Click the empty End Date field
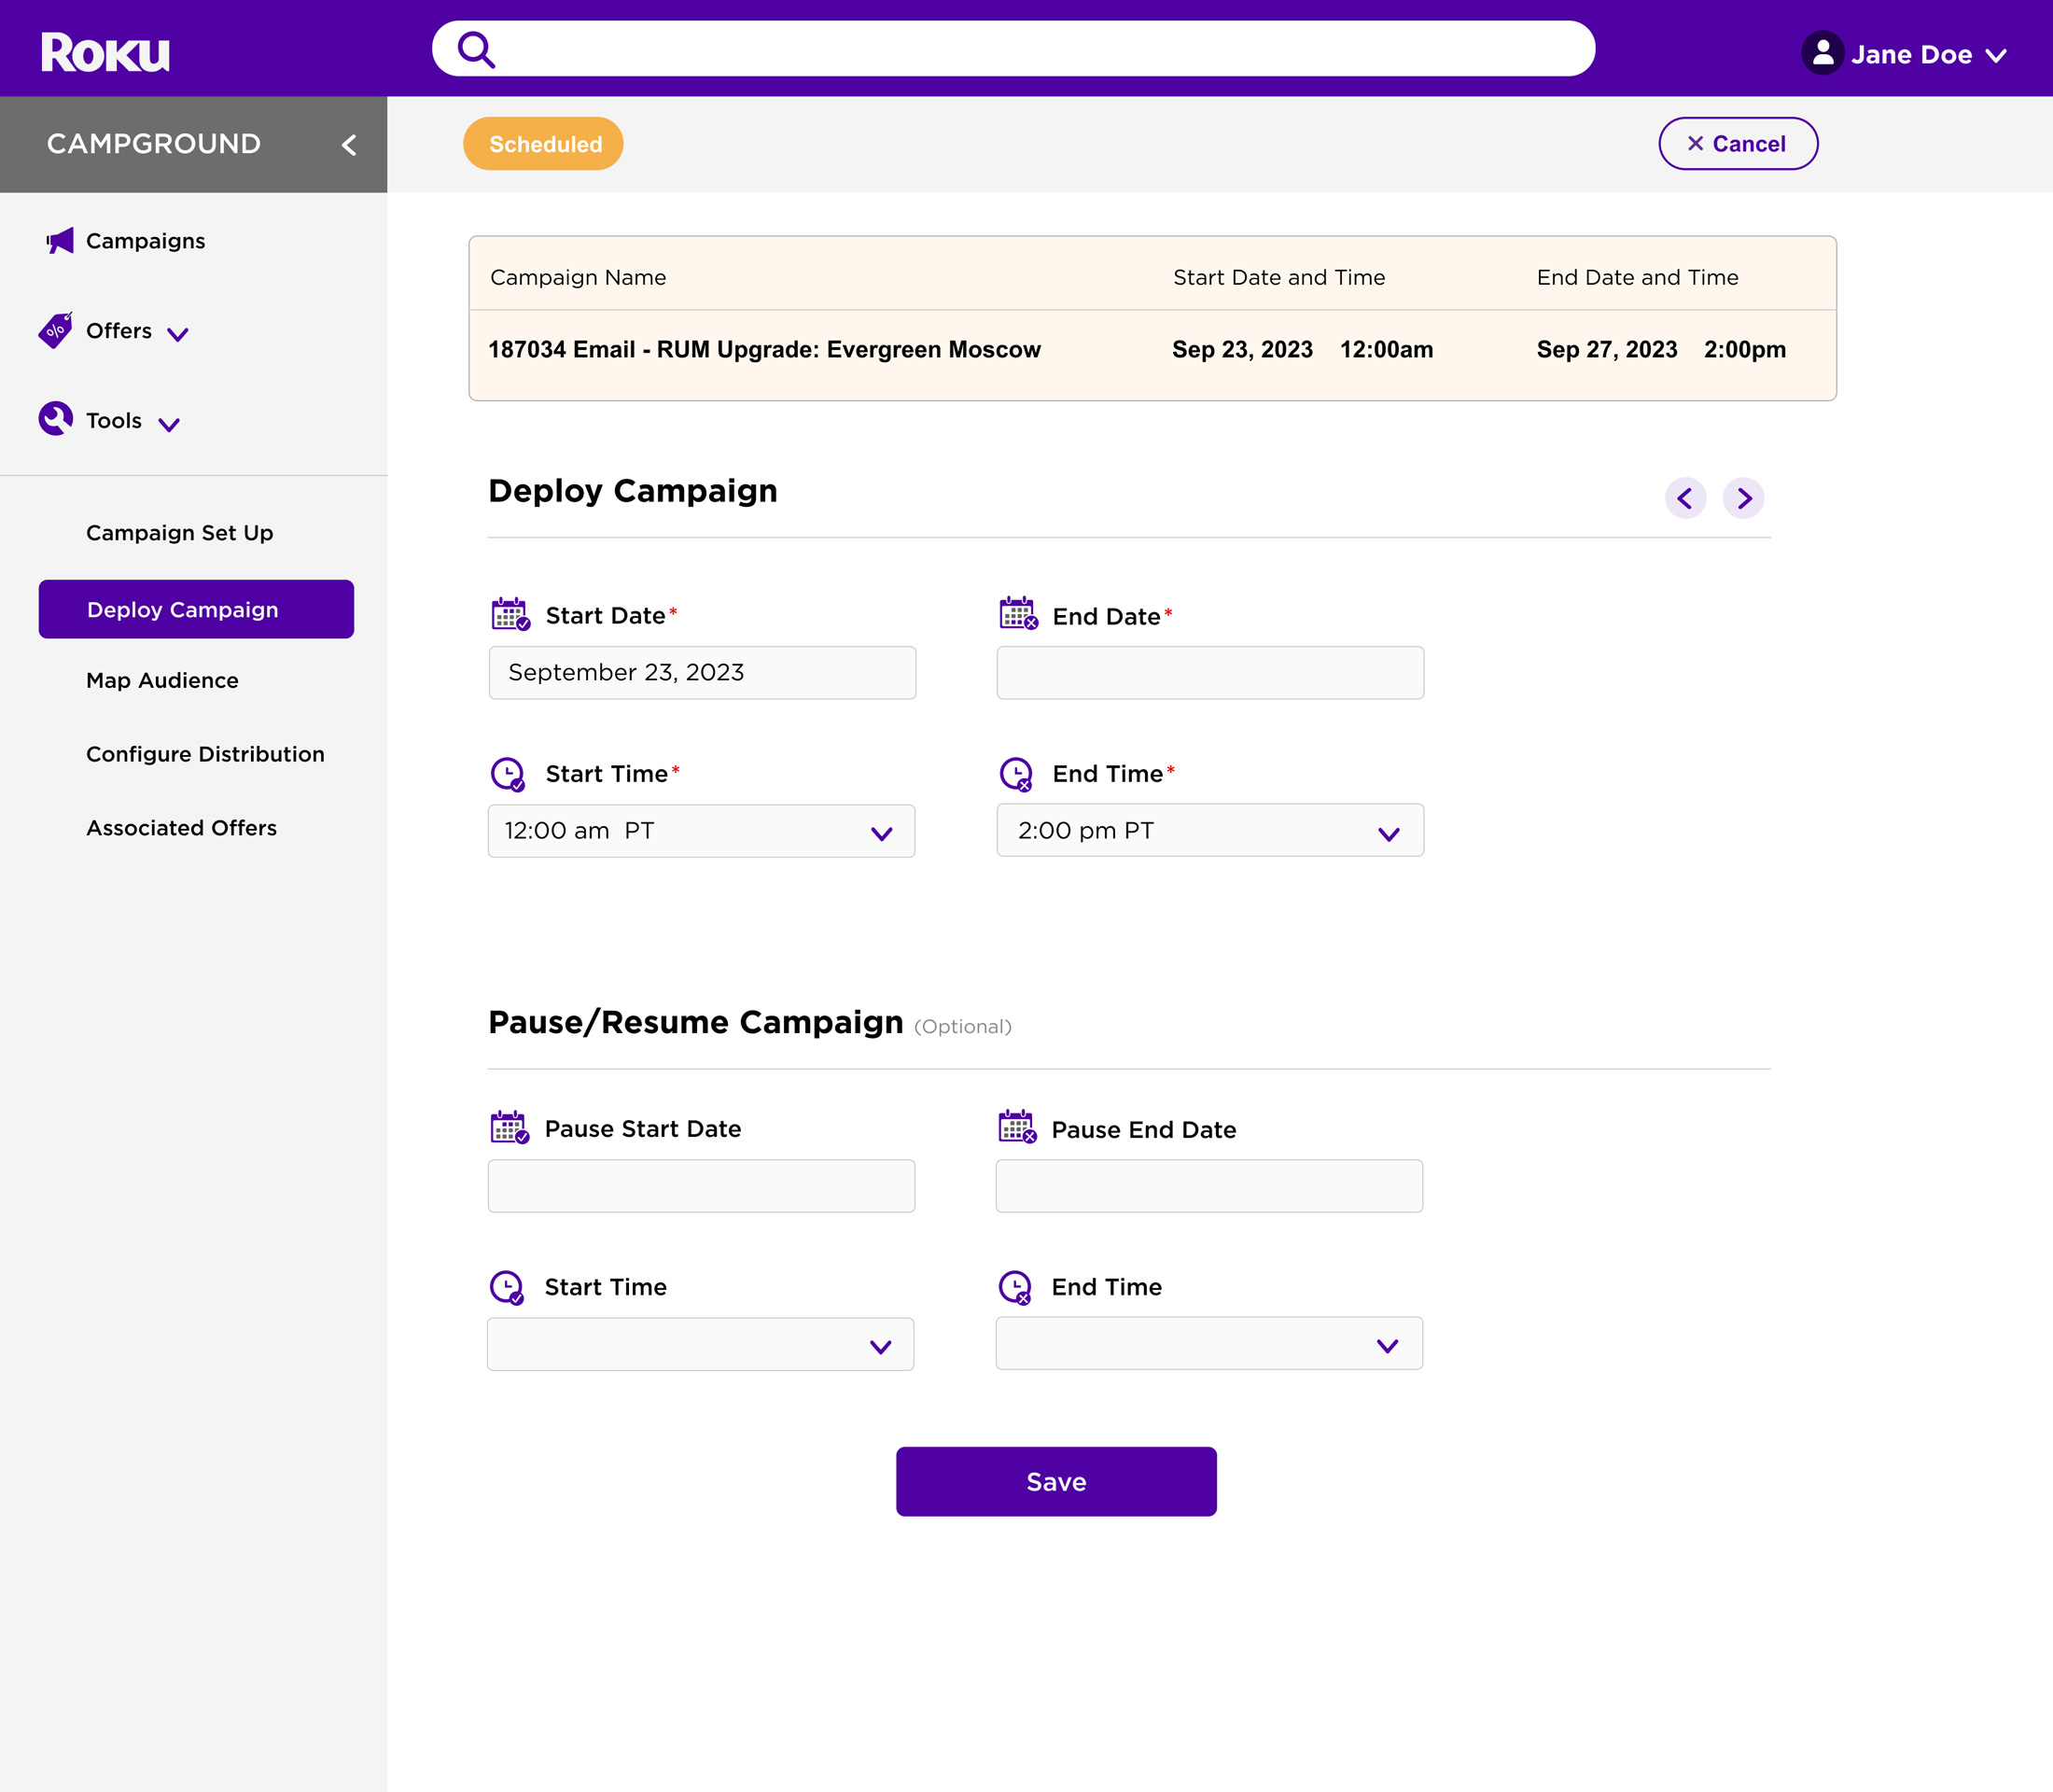Image resolution: width=2053 pixels, height=1792 pixels. pyautogui.click(x=1209, y=673)
